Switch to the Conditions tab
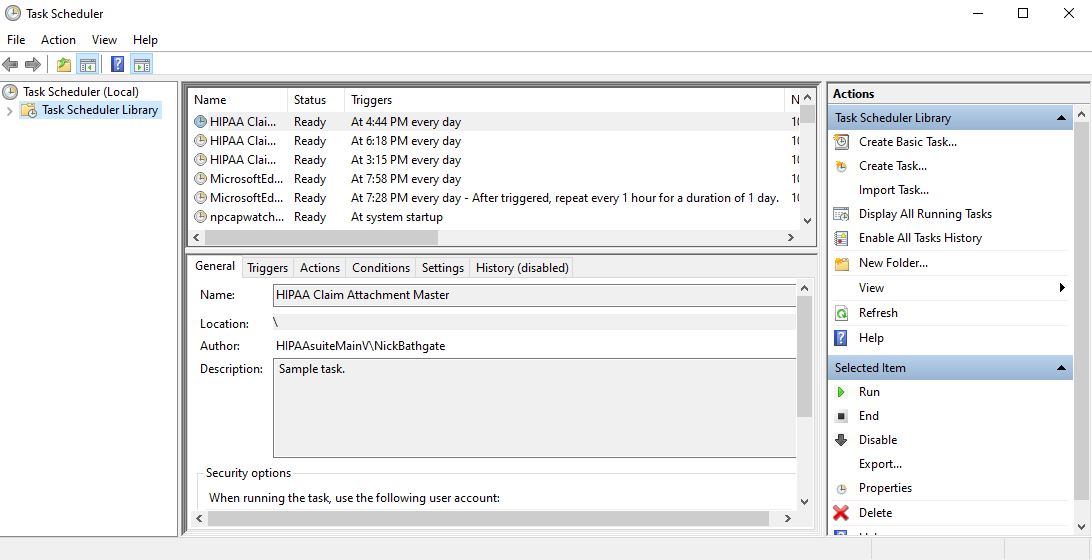Image resolution: width=1092 pixels, height=560 pixels. 381,268
